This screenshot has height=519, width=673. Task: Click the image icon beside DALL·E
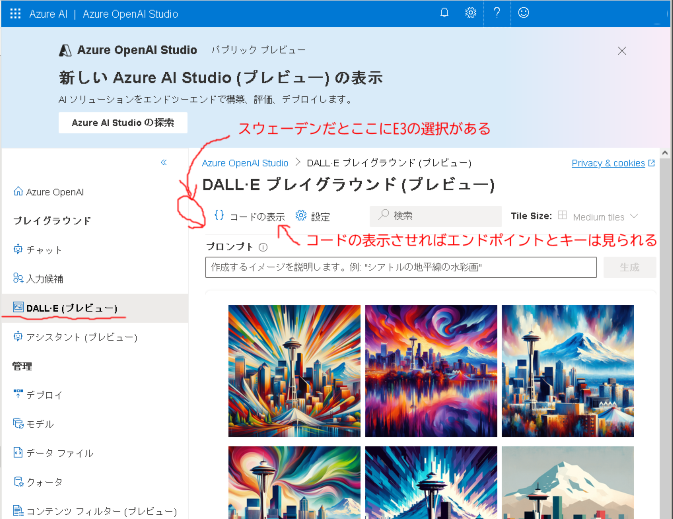[x=18, y=307]
